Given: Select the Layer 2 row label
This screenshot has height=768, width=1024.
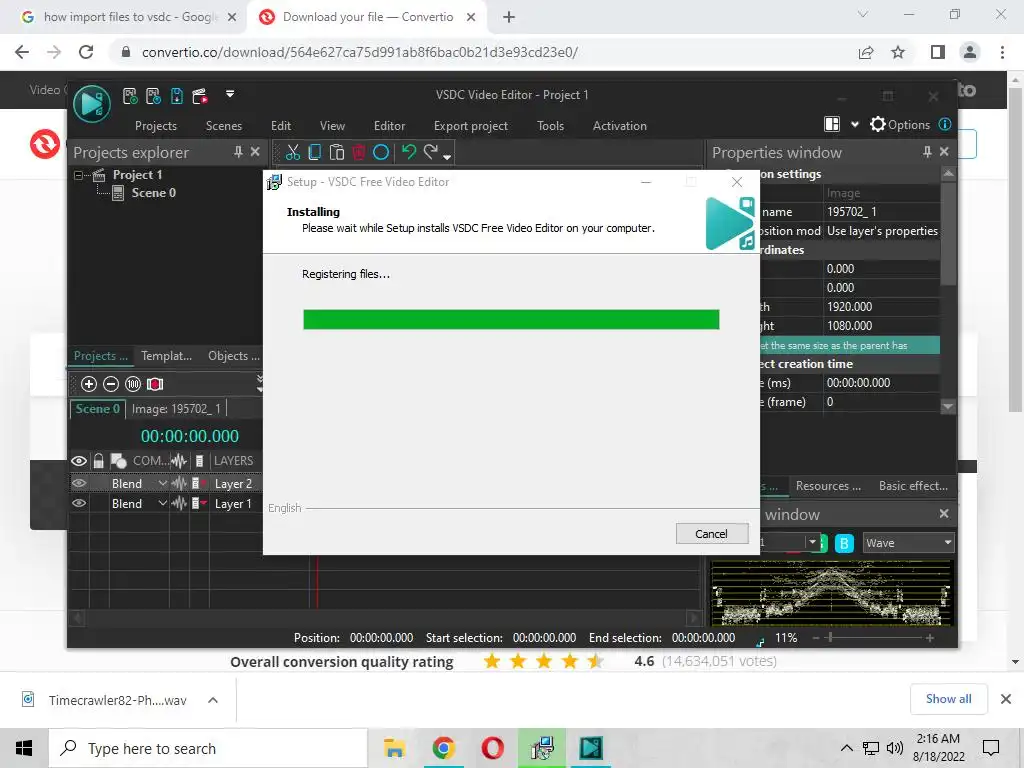Looking at the screenshot, I should pos(233,484).
